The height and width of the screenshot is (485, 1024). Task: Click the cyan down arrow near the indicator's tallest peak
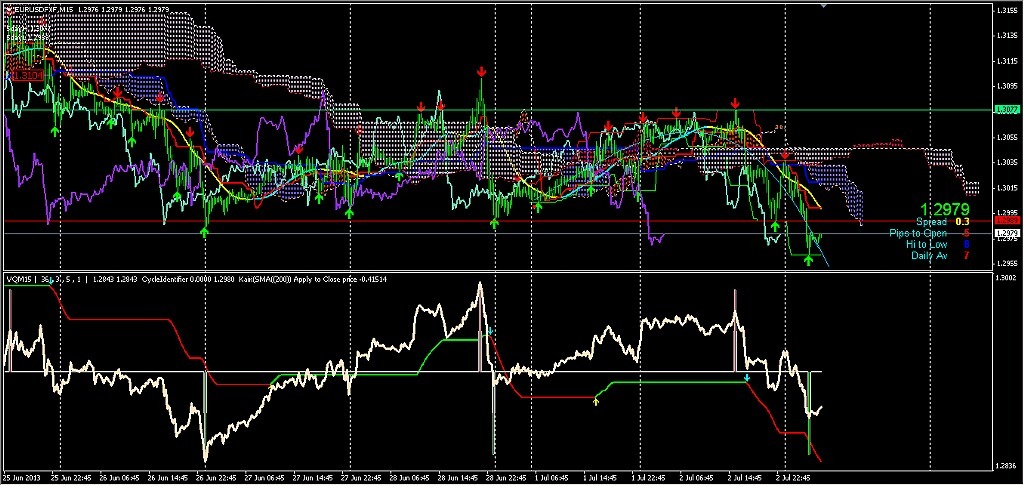[490, 332]
